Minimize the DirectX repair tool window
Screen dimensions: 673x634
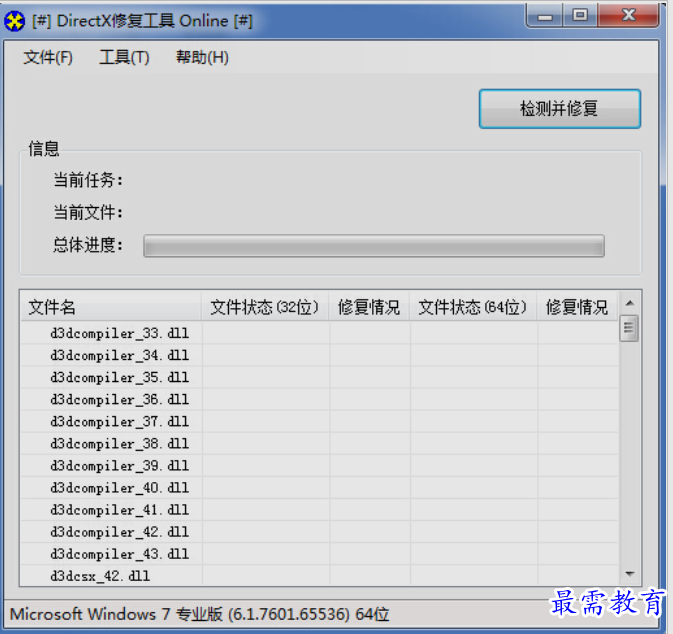pyautogui.click(x=545, y=16)
